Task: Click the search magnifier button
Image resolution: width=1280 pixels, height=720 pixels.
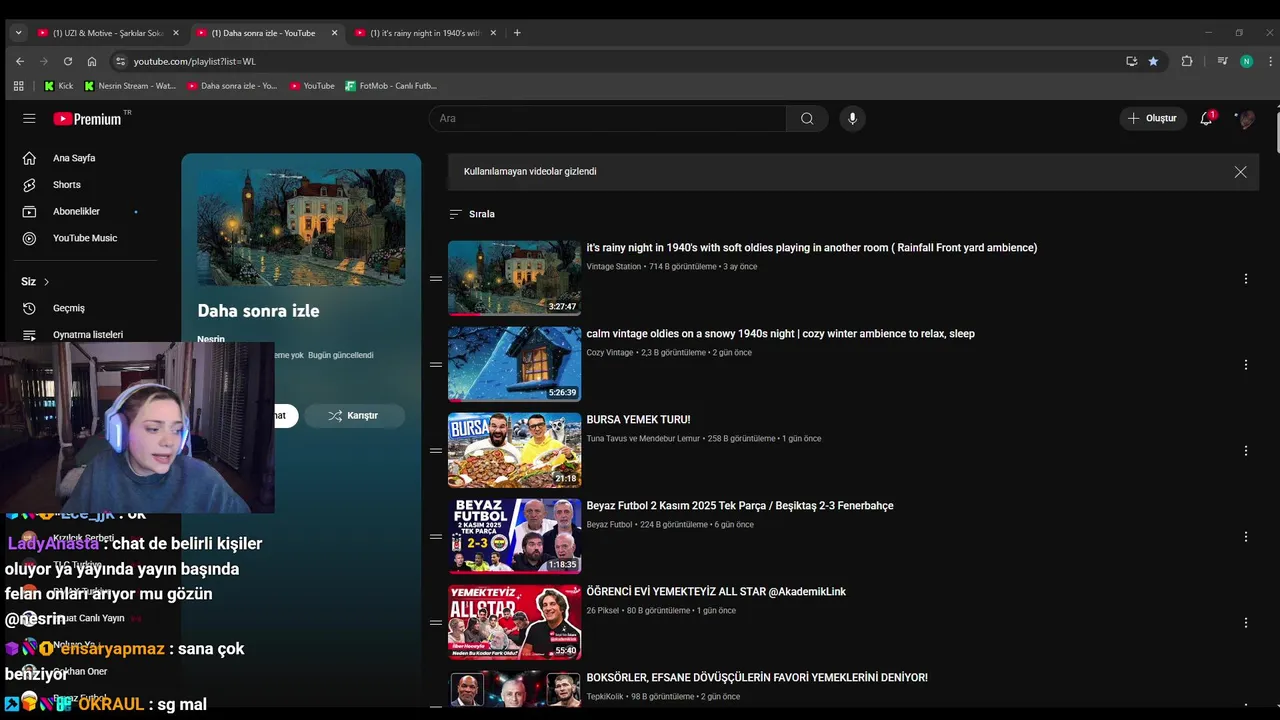Action: [x=807, y=118]
